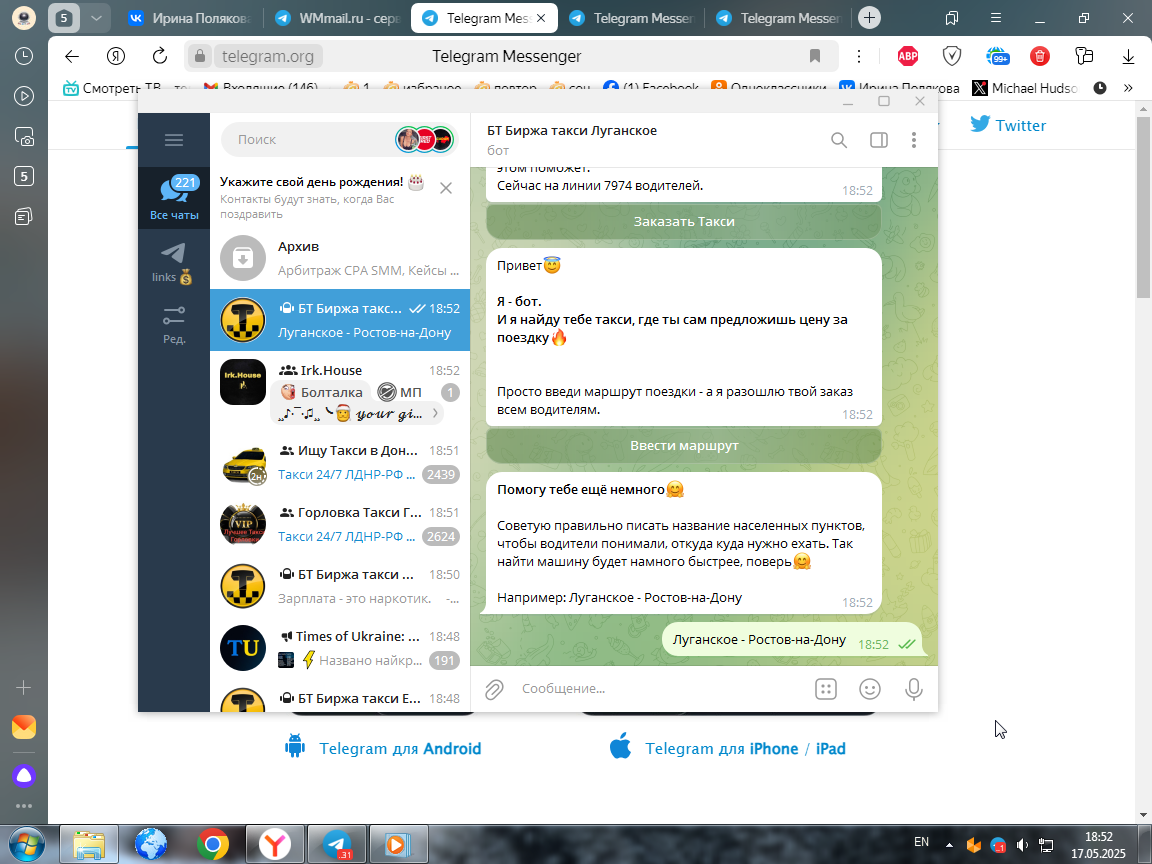Open Telegram hamburger main menu

click(x=173, y=140)
